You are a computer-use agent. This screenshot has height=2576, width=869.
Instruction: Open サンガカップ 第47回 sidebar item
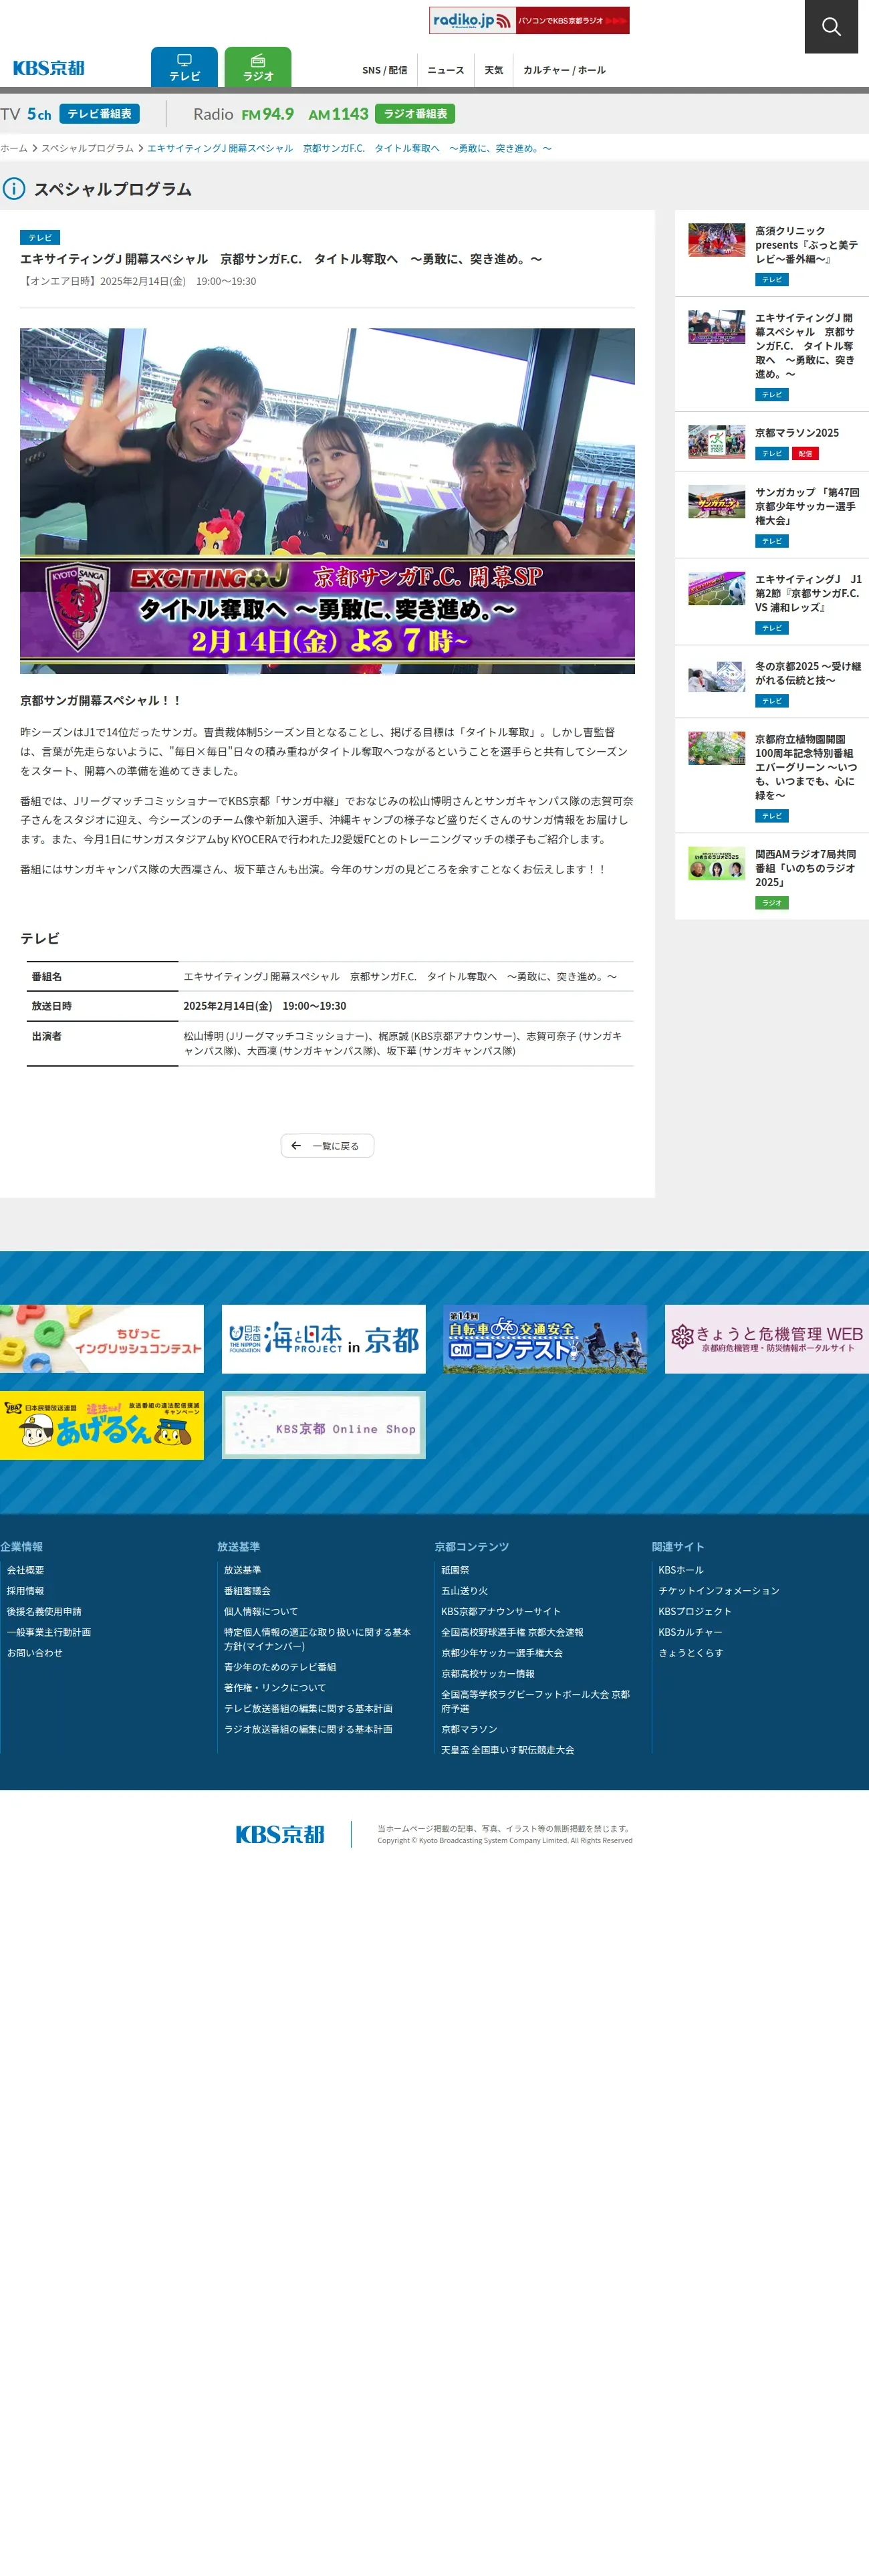[771, 515]
